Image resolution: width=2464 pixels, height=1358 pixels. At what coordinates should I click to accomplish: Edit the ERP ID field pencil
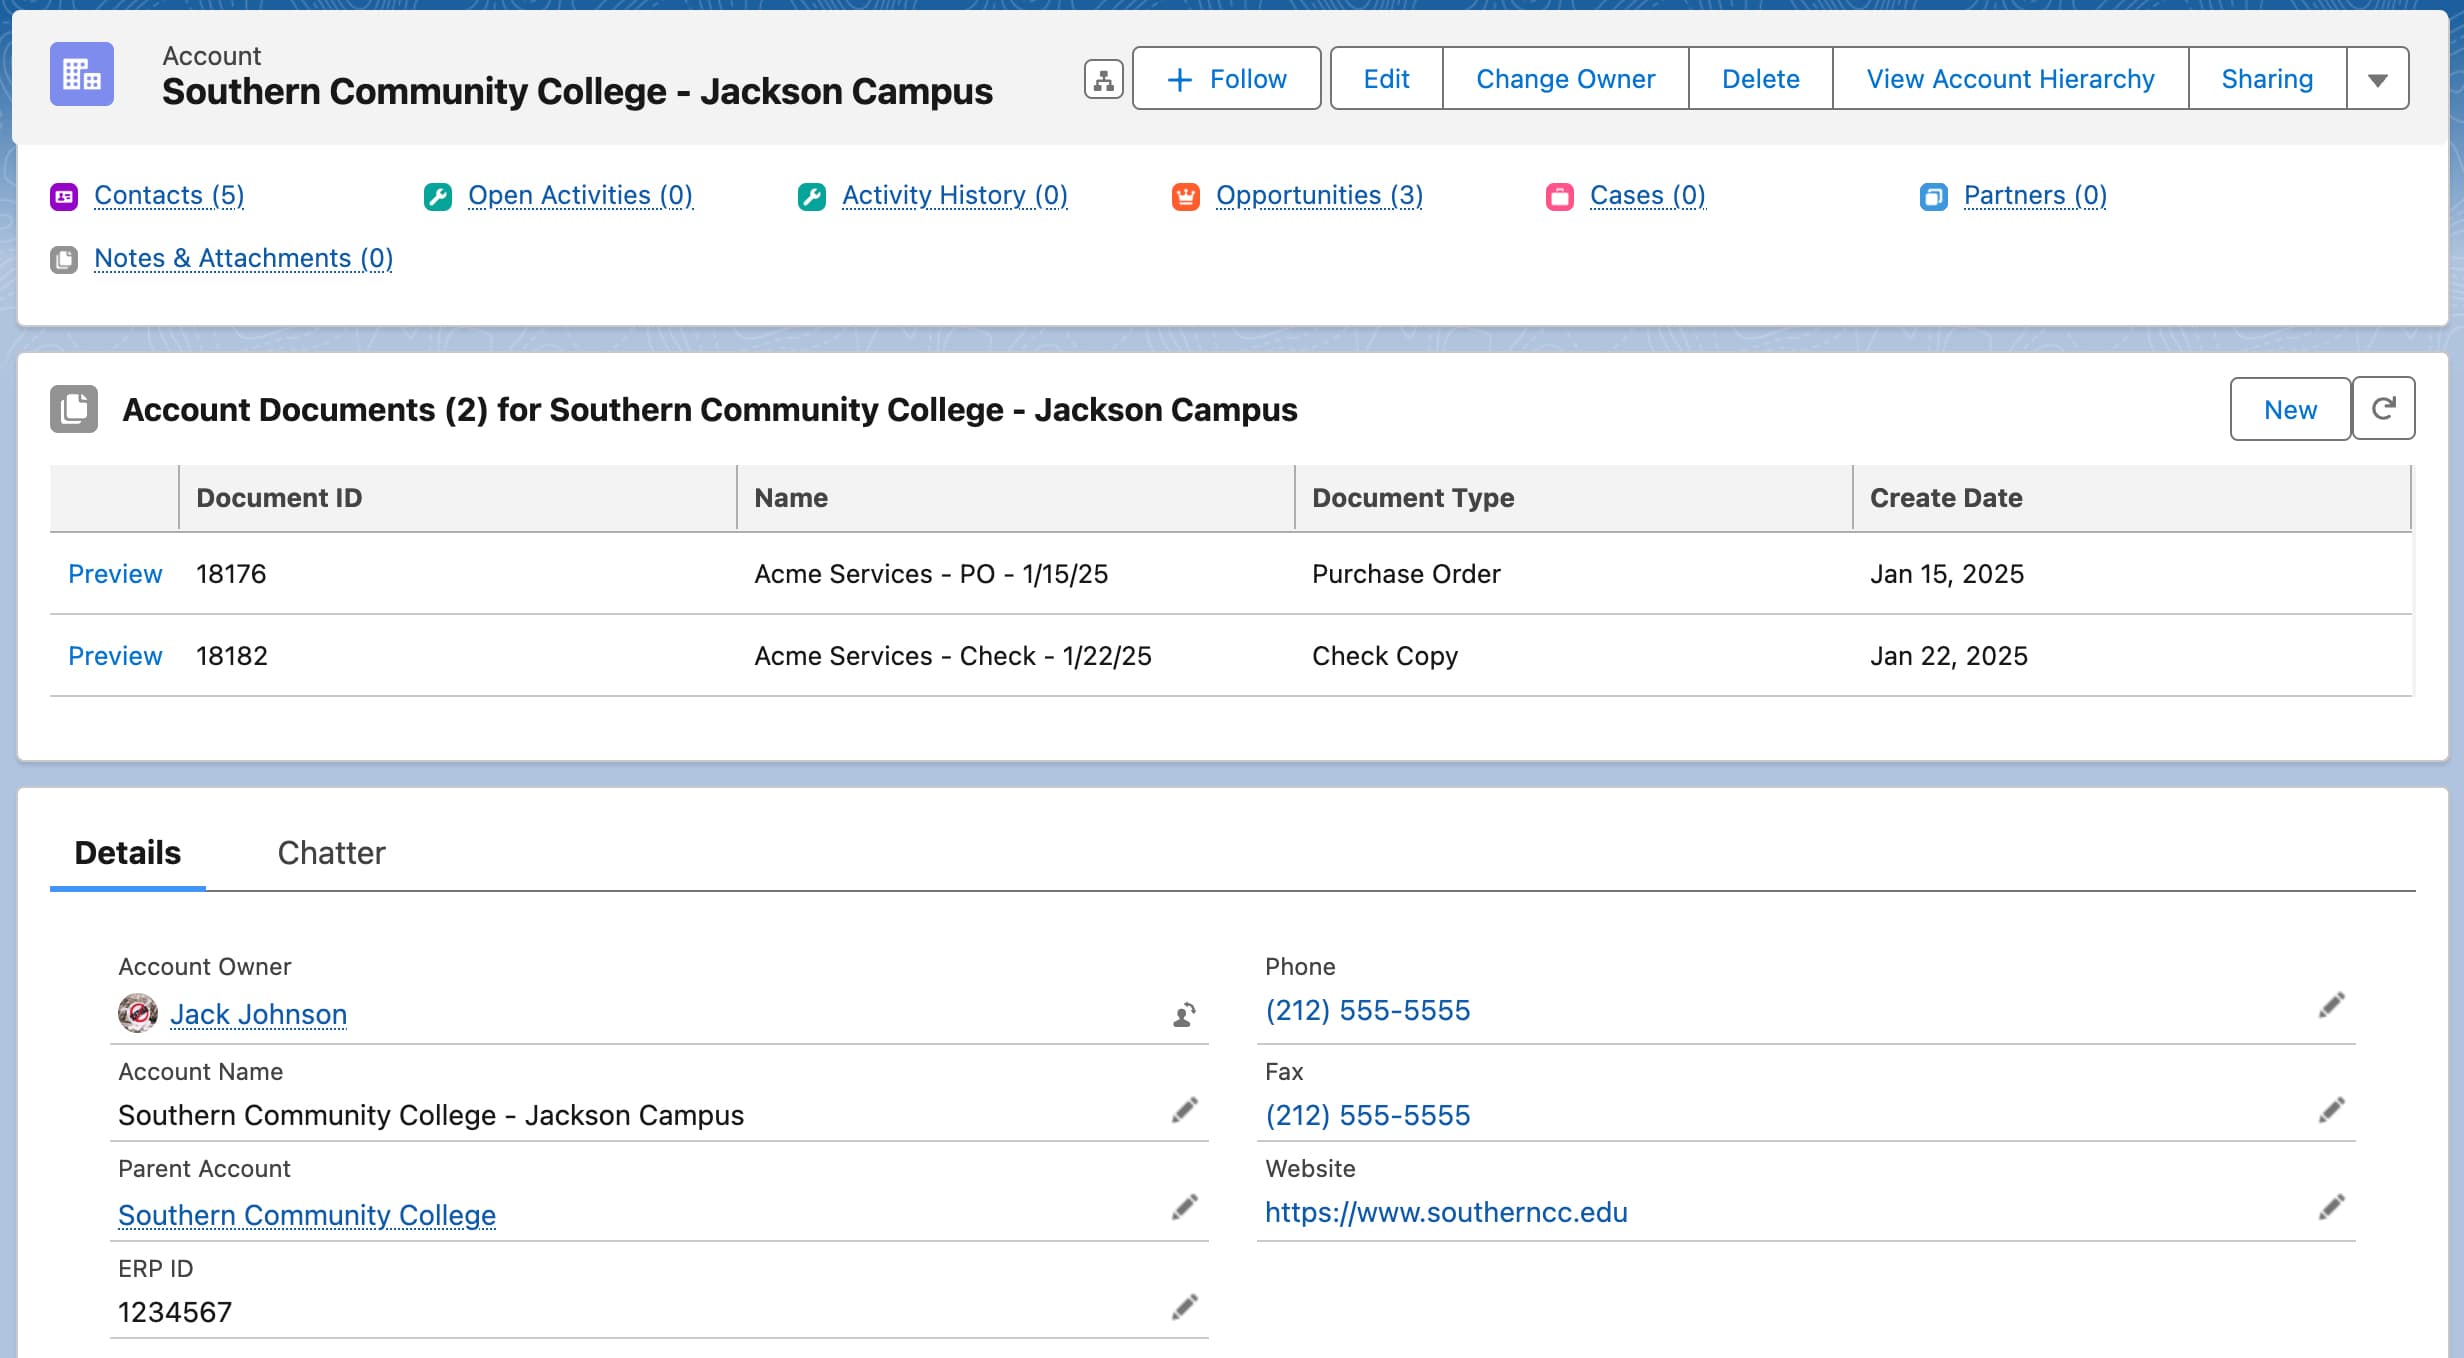pyautogui.click(x=1184, y=1307)
